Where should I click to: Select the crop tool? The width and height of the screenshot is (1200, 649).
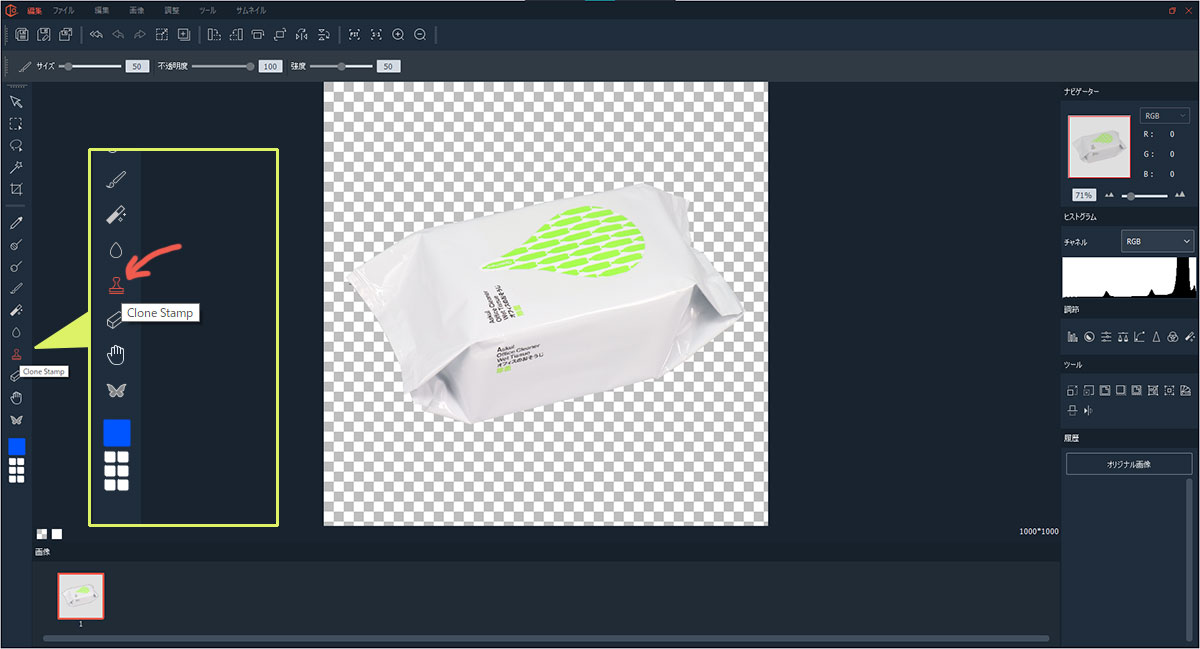[16, 189]
